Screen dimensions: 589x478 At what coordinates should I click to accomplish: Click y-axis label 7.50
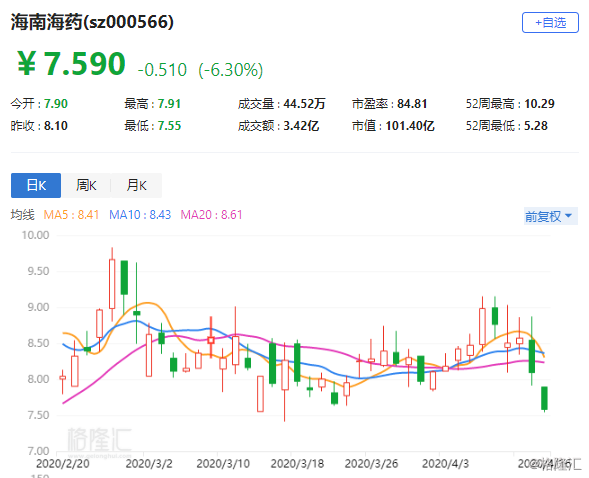coord(38,415)
